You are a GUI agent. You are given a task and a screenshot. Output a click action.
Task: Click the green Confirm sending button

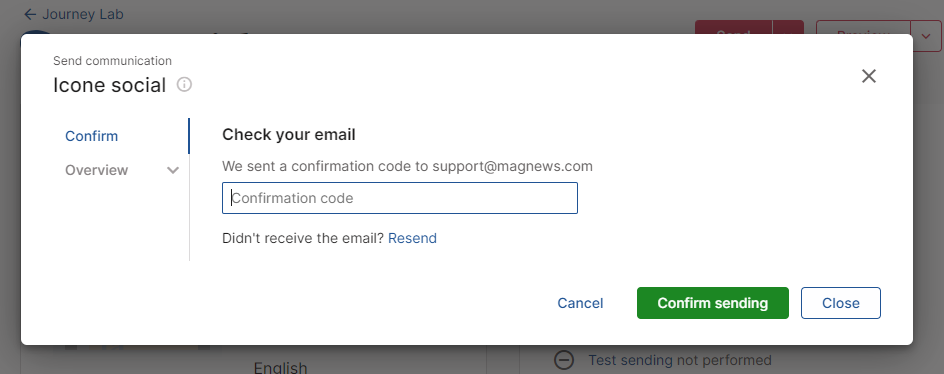[712, 303]
